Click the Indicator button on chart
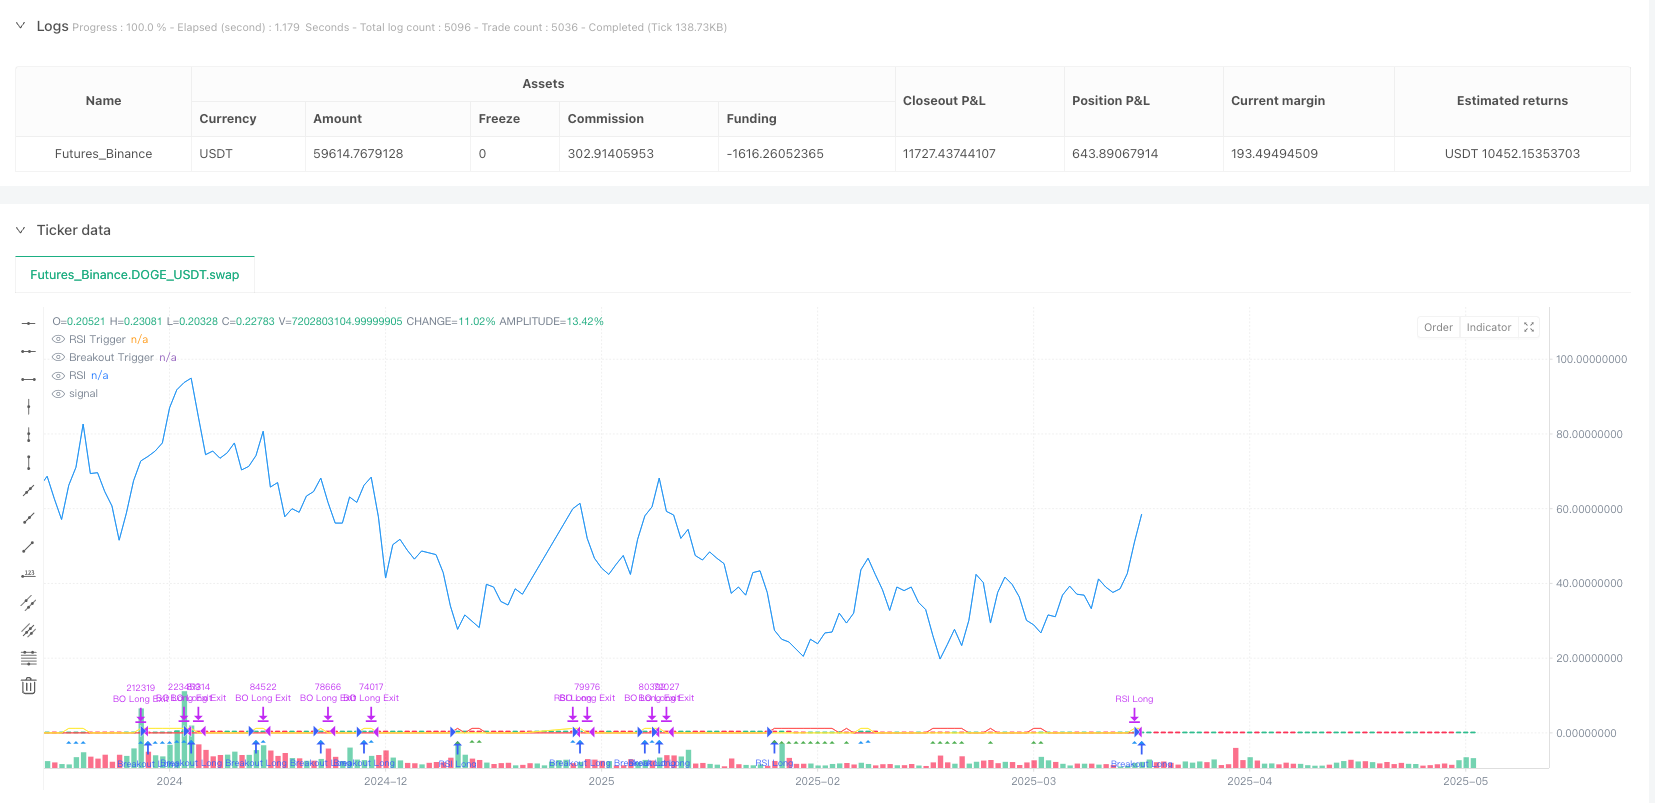1655x803 pixels. [1488, 327]
